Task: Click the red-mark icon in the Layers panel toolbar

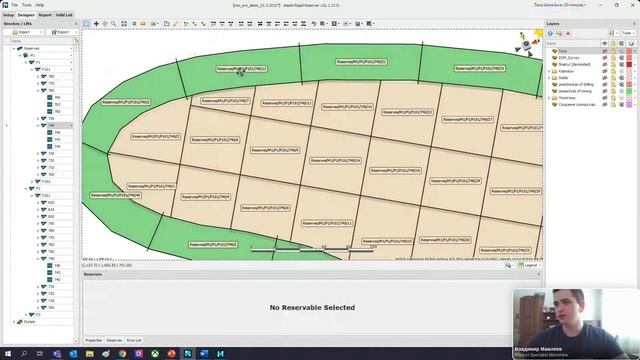Action: (x=568, y=33)
